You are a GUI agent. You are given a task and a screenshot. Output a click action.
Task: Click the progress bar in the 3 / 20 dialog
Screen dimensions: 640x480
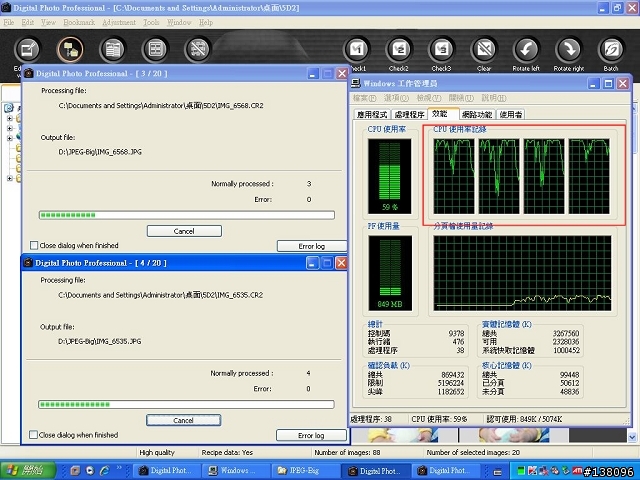187,215
